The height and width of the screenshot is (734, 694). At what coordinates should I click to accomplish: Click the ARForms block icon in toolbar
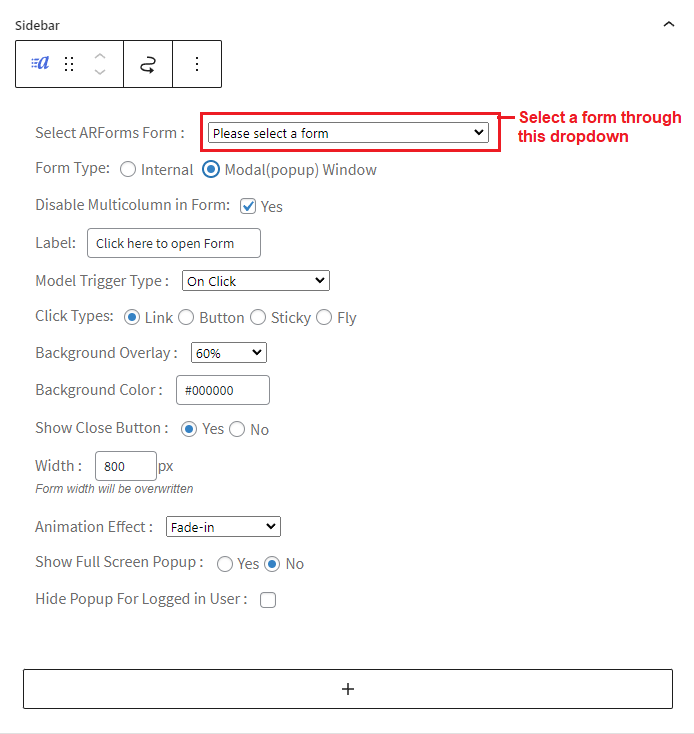pos(40,64)
